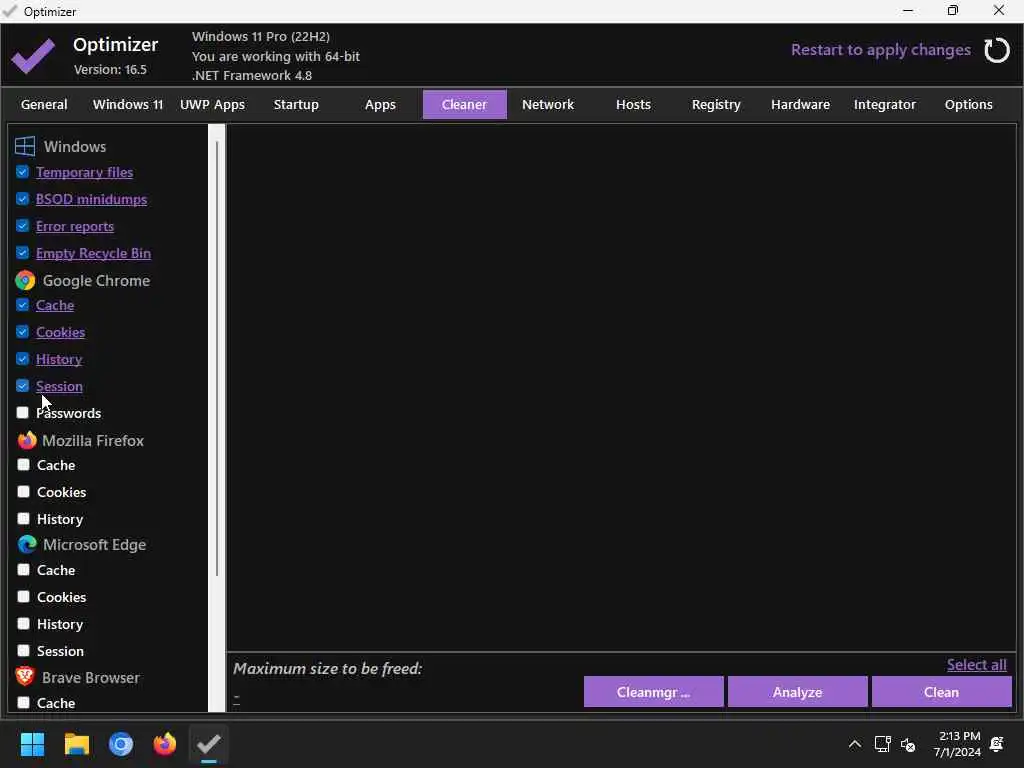
Task: Uncheck the Chrome Cache checkbox
Action: (x=22, y=305)
